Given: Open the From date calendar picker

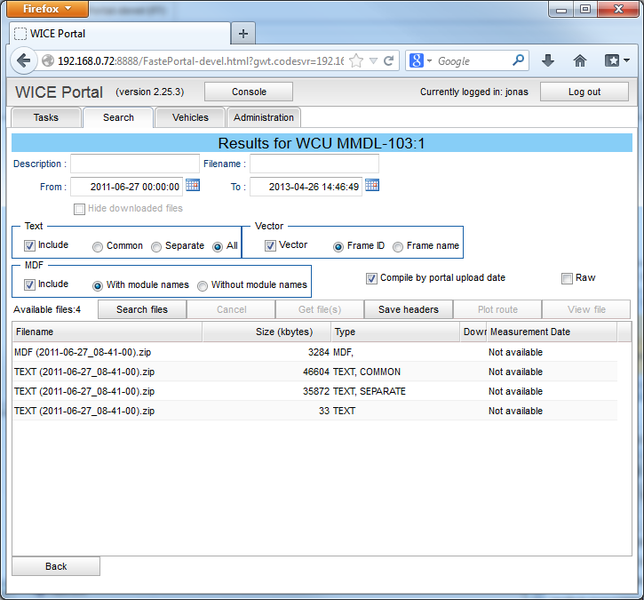Looking at the screenshot, I should pyautogui.click(x=193, y=185).
